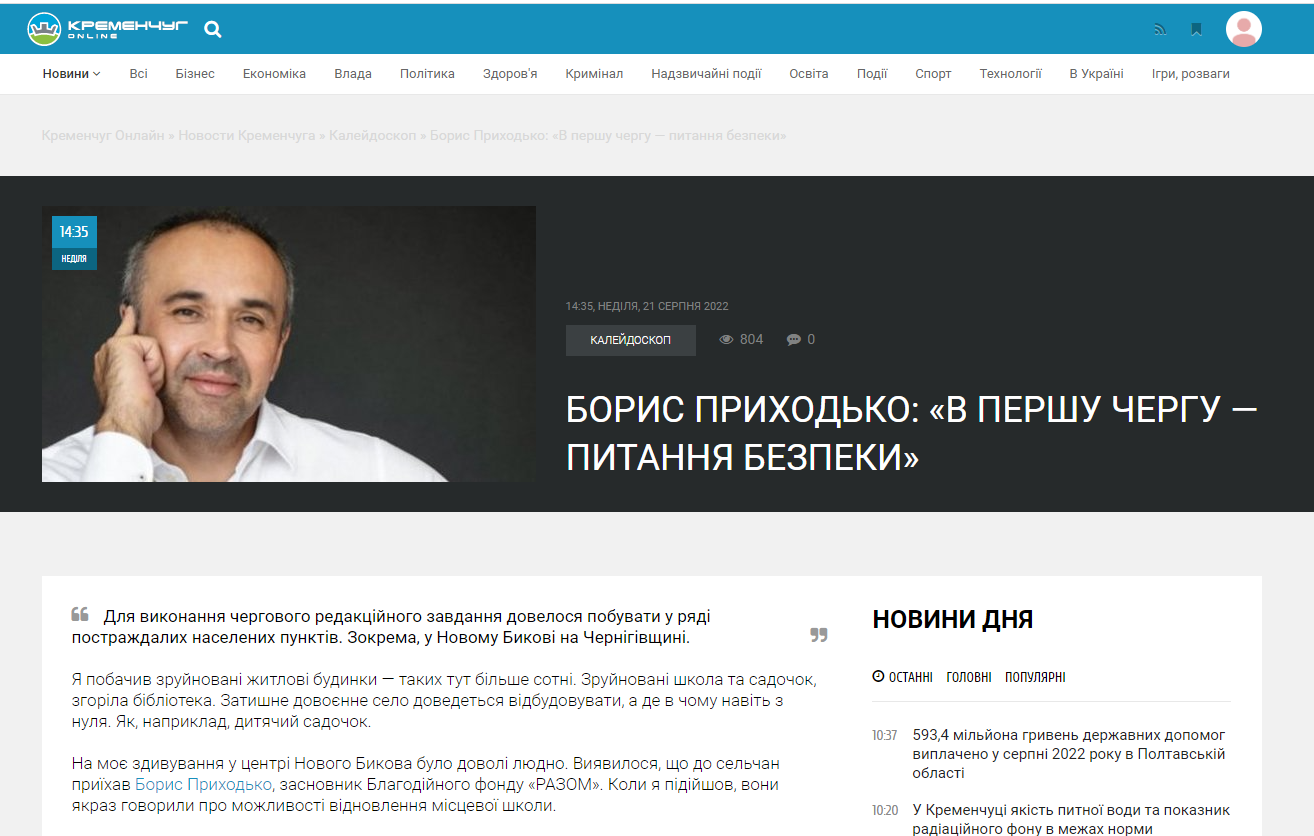1314x836 pixels.
Task: Open the Влада menu item
Action: pyautogui.click(x=353, y=74)
